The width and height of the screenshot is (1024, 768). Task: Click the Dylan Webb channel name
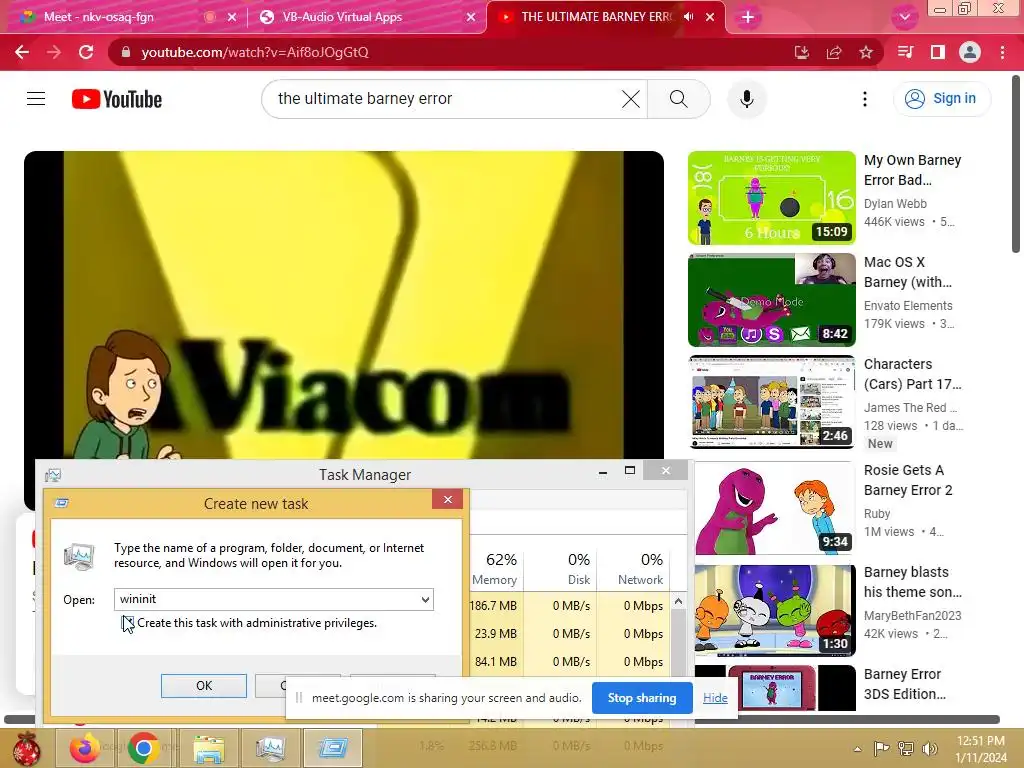(x=895, y=204)
